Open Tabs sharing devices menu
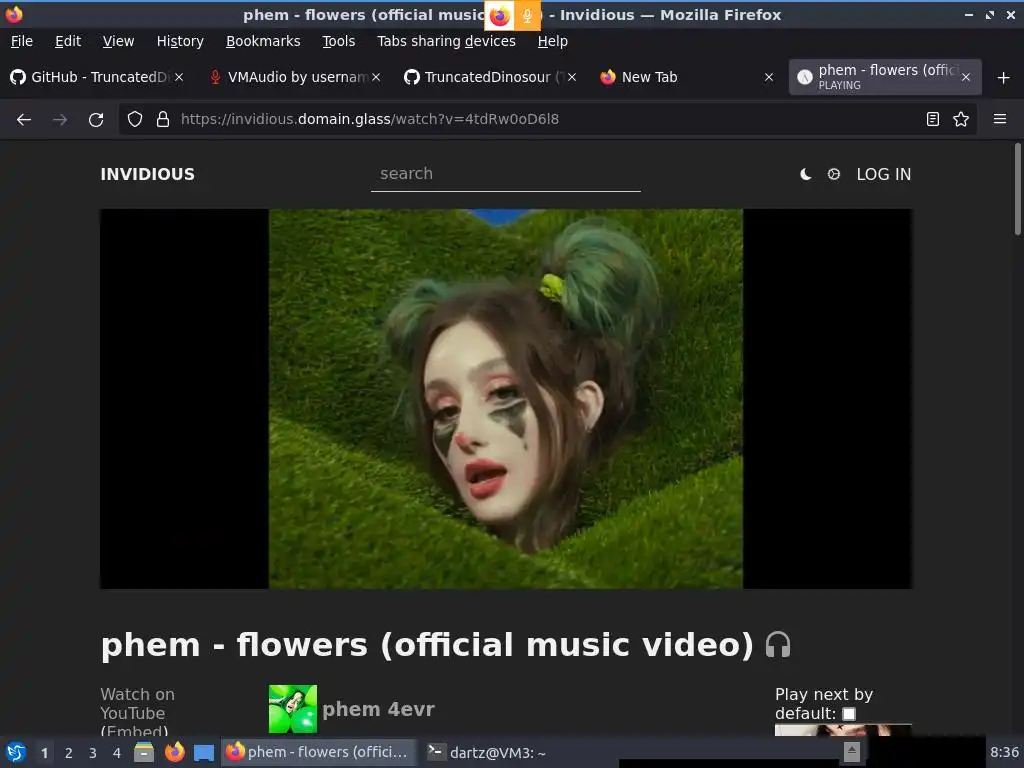 coord(447,41)
